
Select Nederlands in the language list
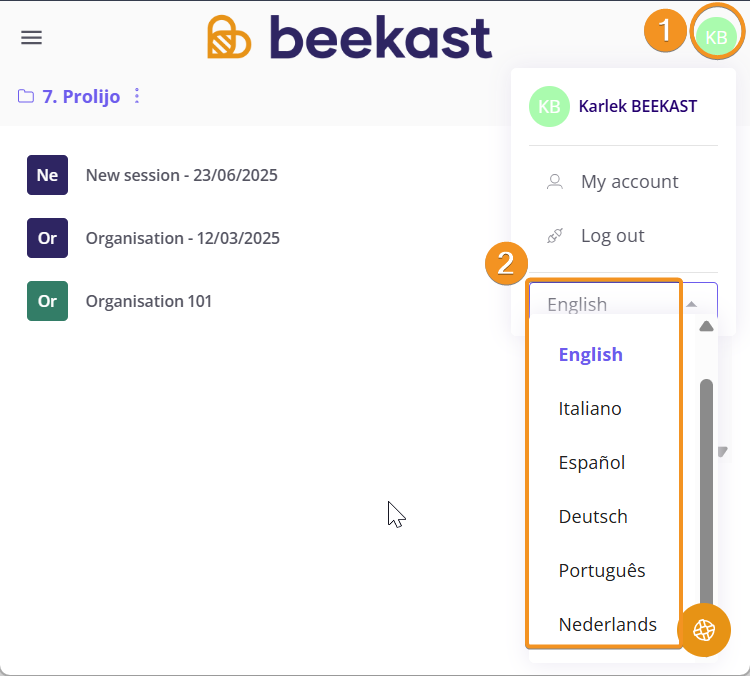tap(607, 624)
